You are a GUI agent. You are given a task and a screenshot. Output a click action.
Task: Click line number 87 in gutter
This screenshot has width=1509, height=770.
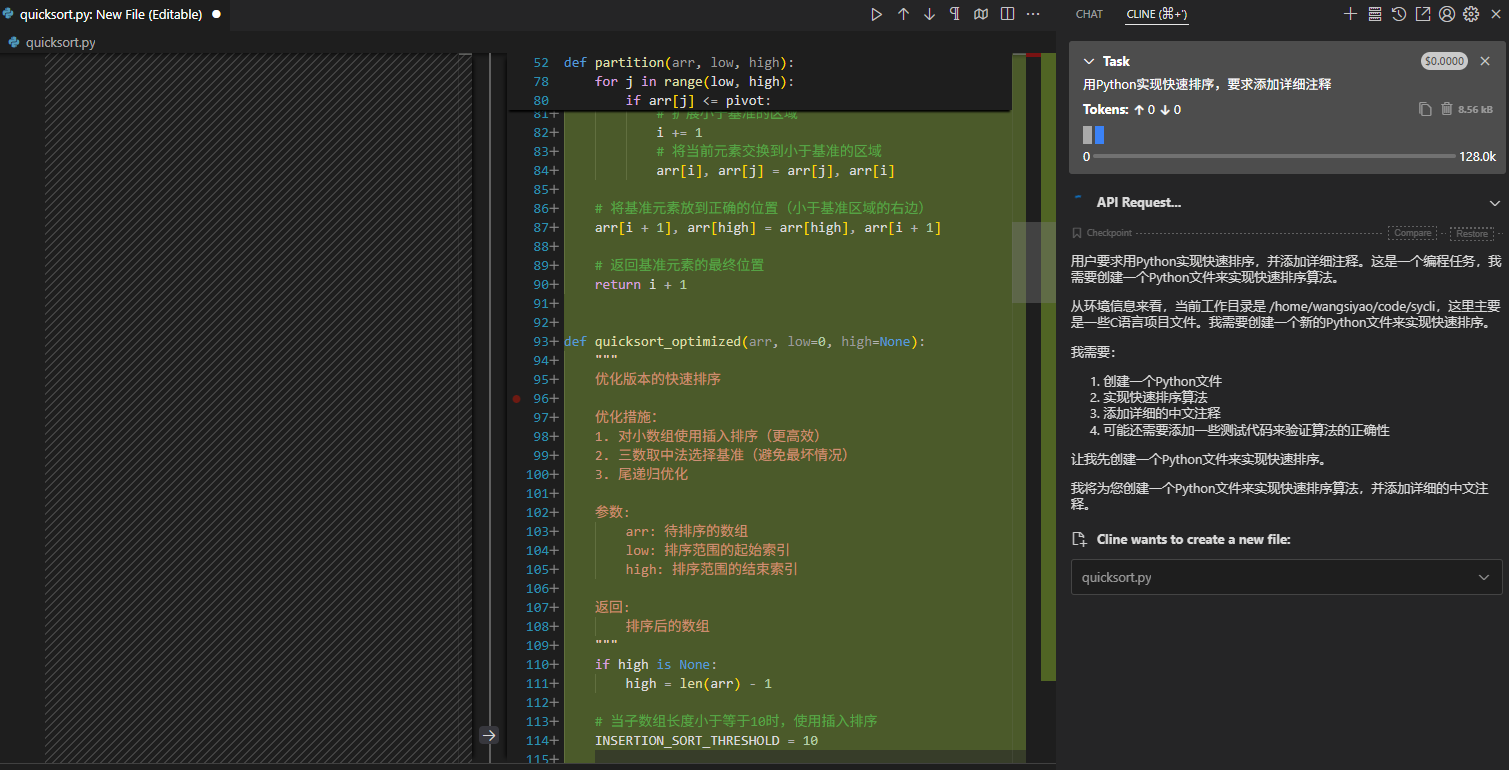pyautogui.click(x=541, y=227)
